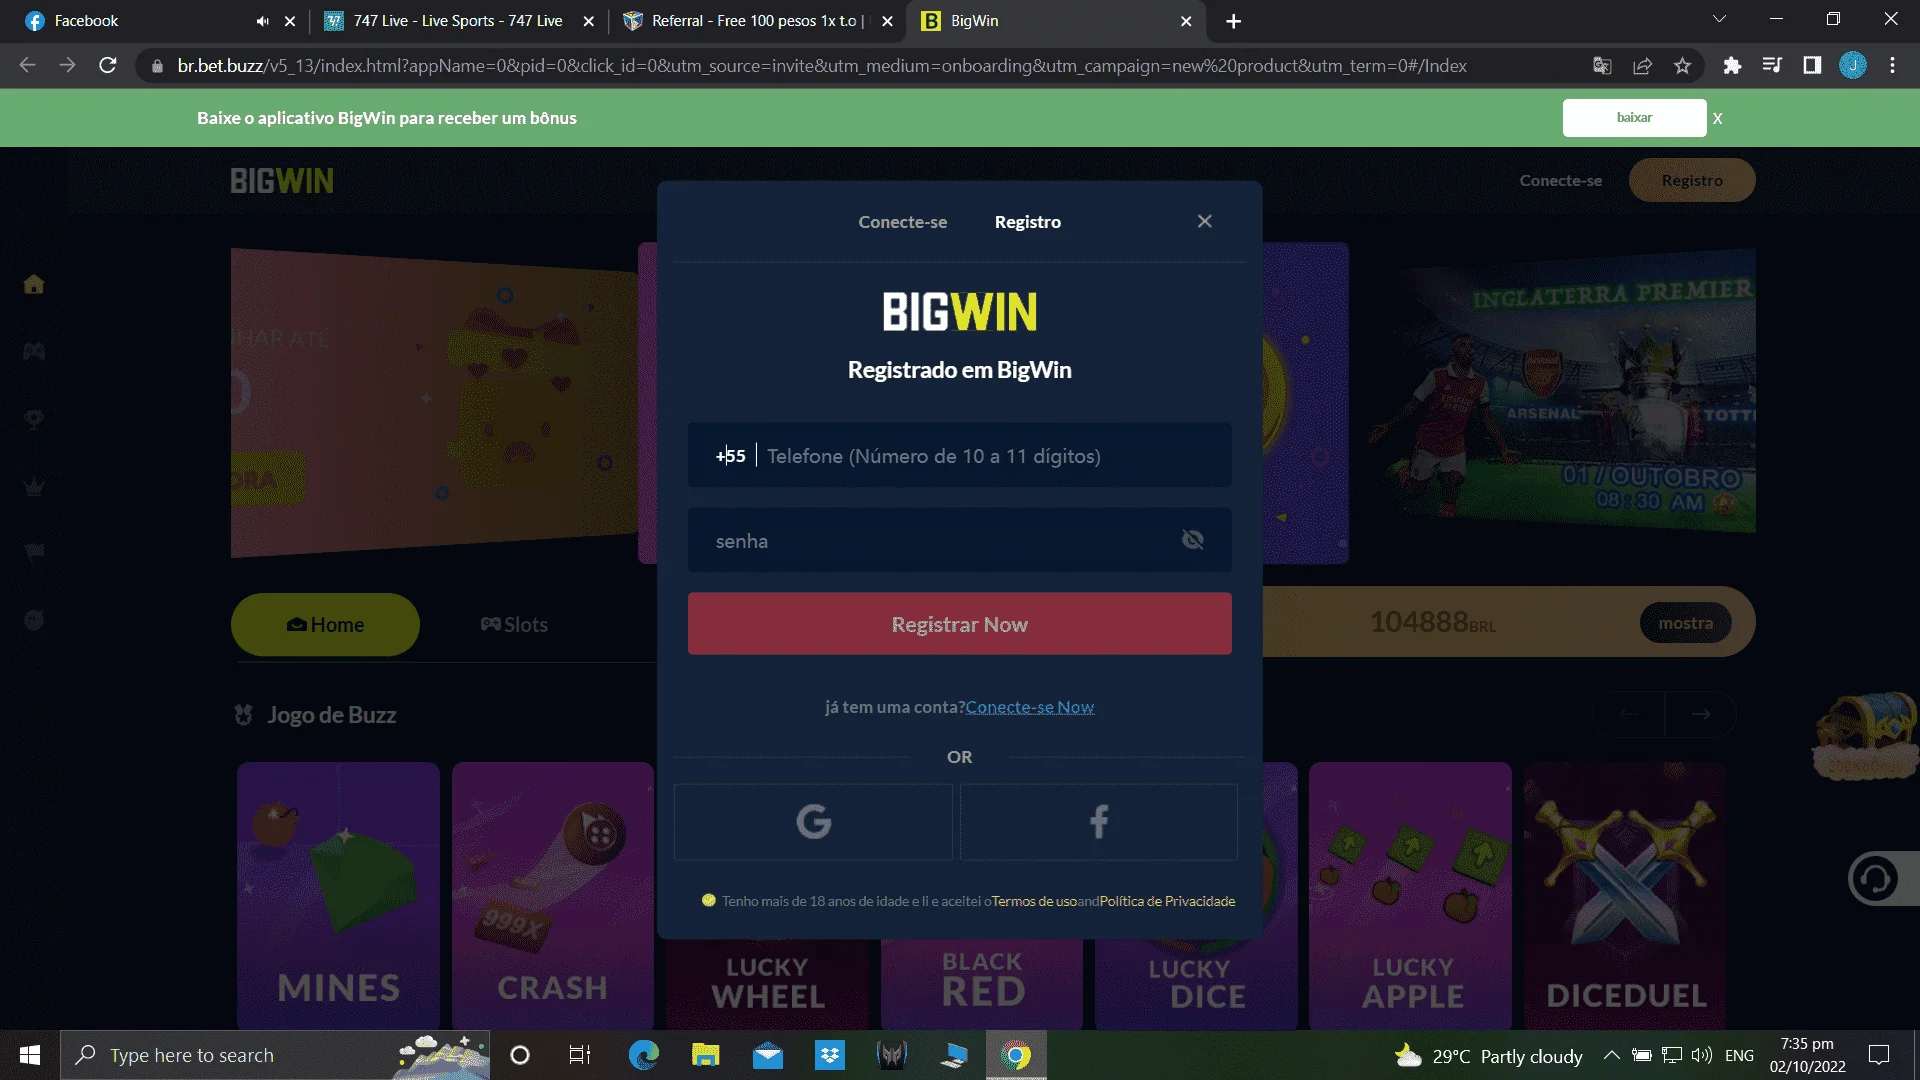Switch to the 747 Live browser tab

tap(457, 21)
